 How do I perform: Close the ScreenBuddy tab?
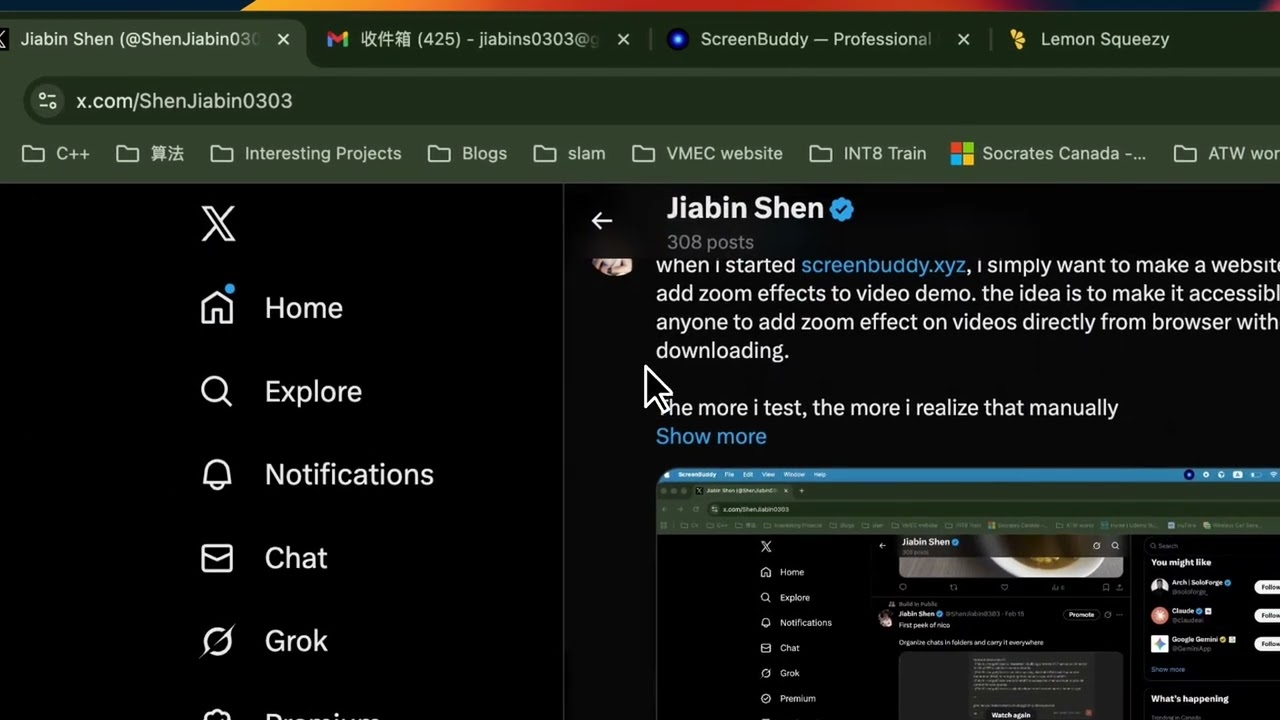click(963, 39)
